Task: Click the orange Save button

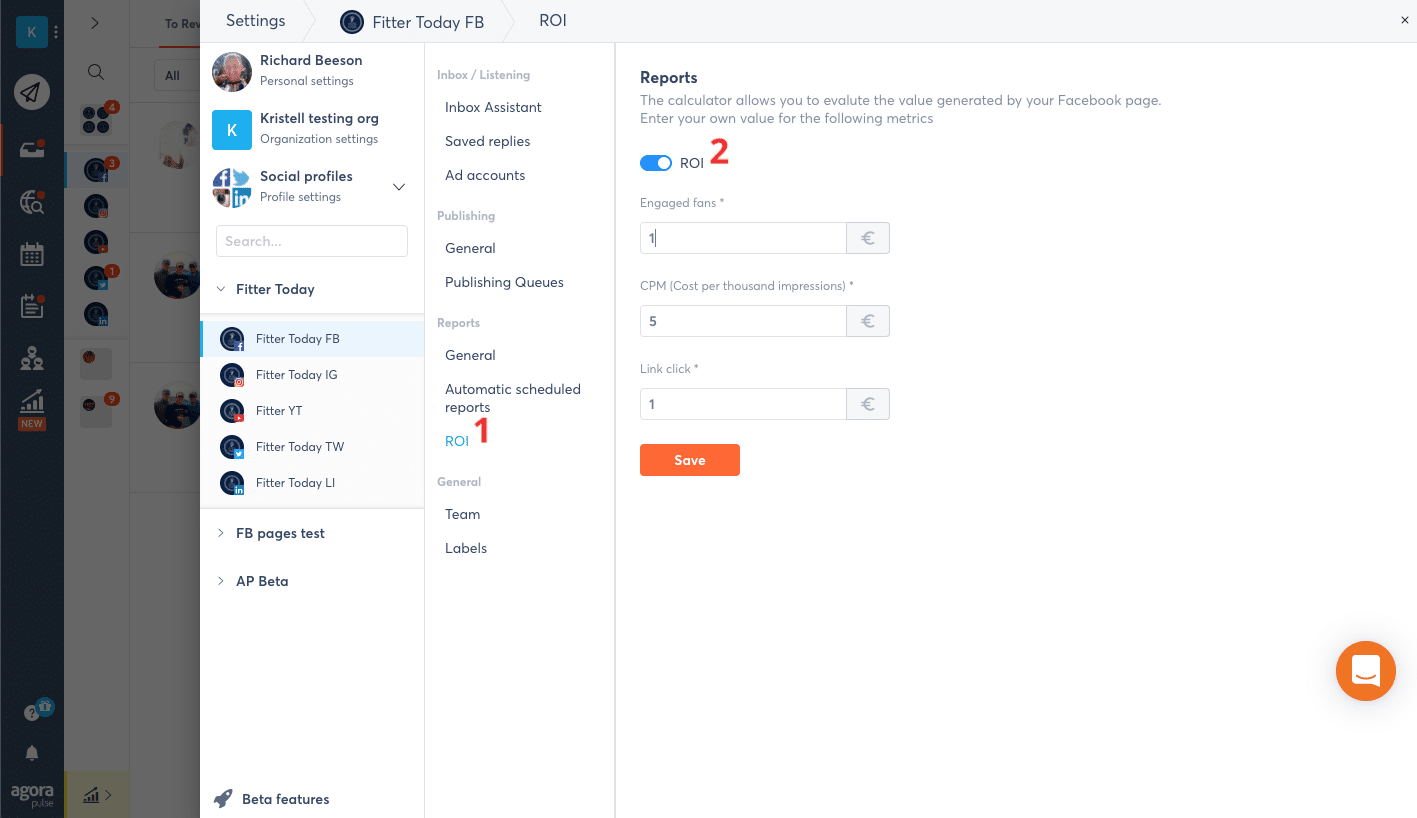Action: pos(689,460)
